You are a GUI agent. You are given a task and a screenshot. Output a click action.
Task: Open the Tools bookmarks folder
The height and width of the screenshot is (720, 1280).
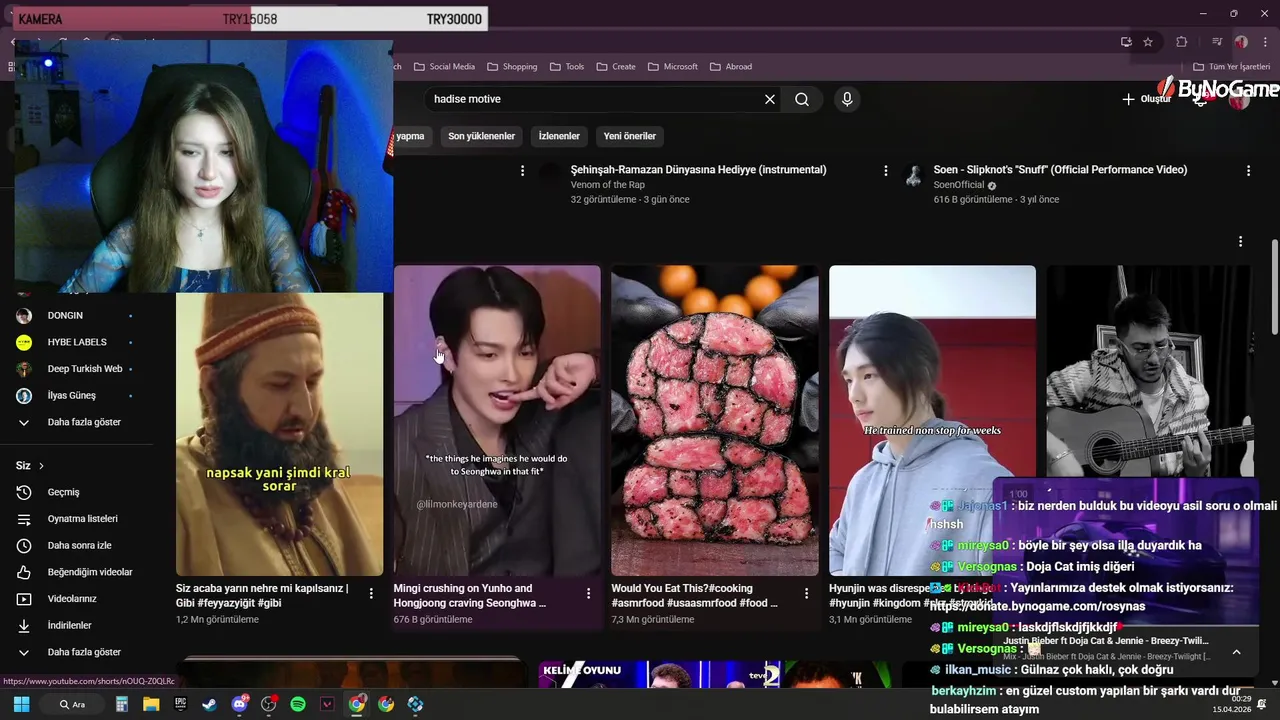click(x=566, y=66)
